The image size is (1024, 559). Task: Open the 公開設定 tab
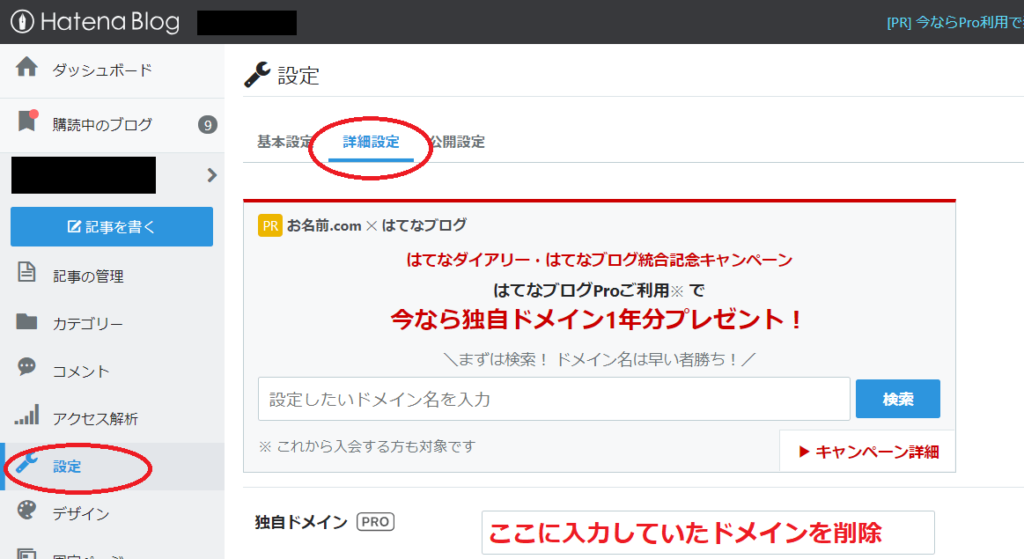tap(457, 142)
